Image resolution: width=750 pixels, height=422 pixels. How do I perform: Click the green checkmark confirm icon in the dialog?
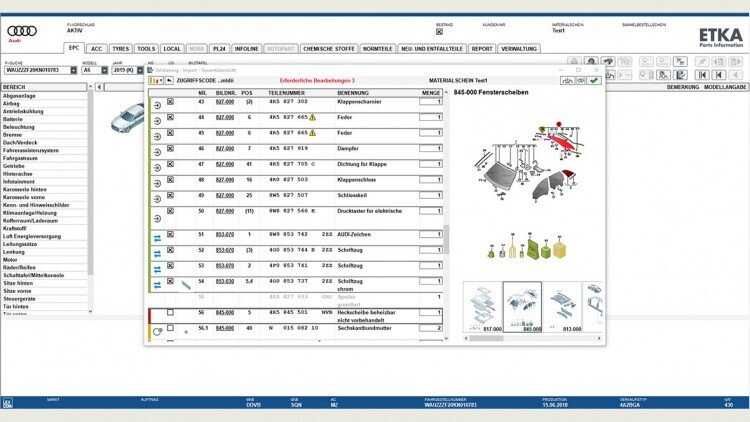tap(594, 80)
